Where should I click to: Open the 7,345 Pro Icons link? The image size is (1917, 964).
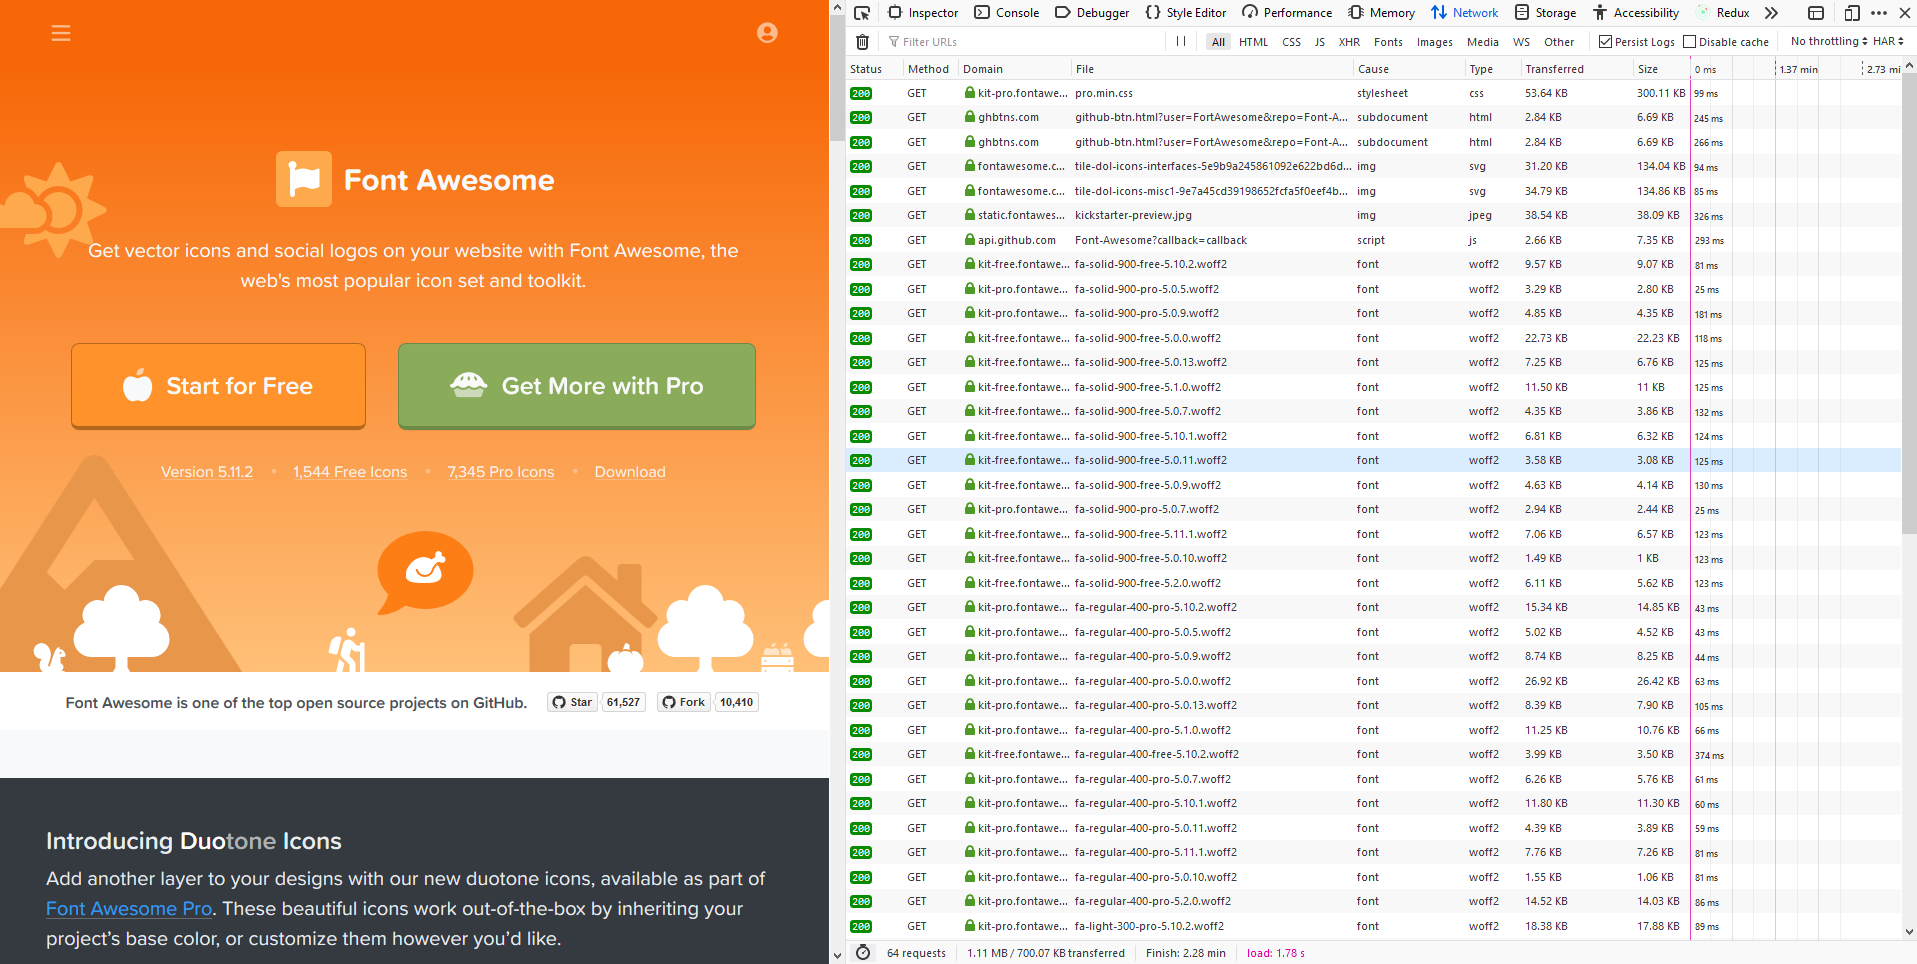[500, 472]
